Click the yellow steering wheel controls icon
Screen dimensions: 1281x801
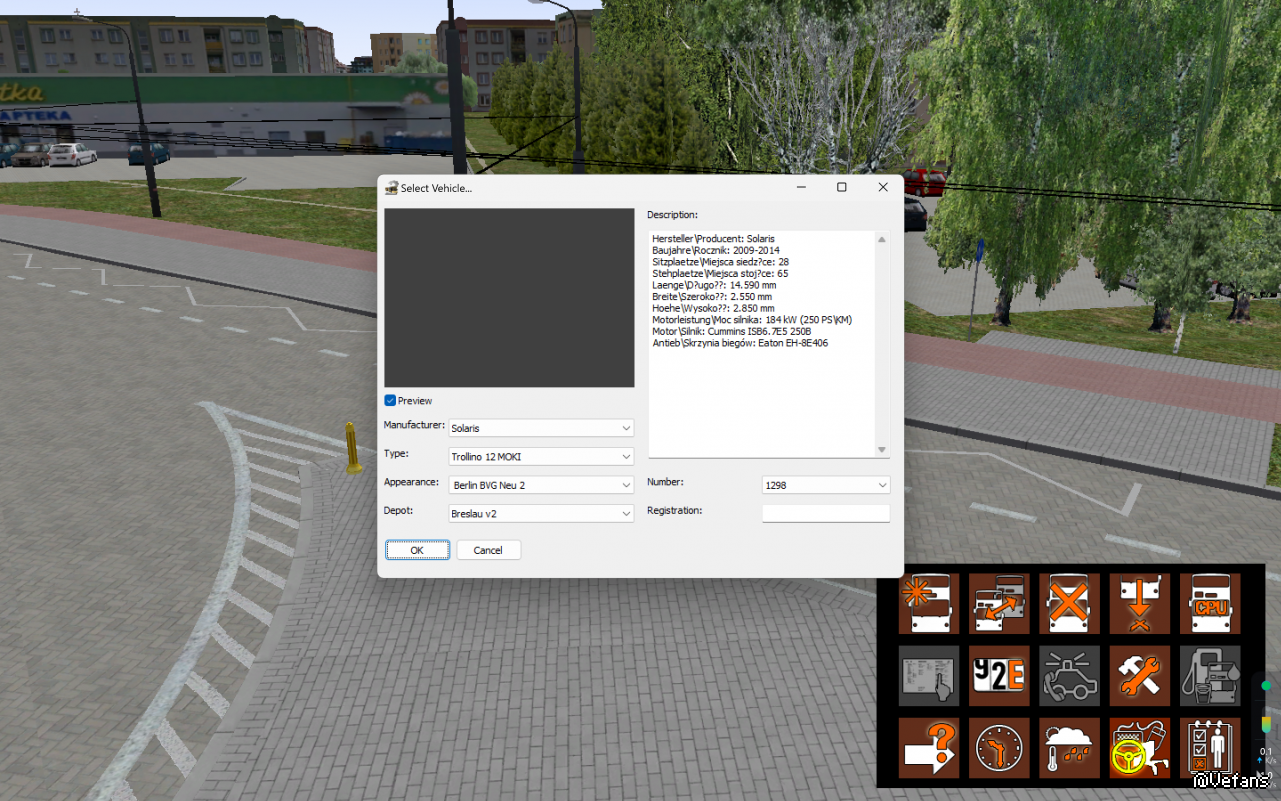(x=1140, y=748)
